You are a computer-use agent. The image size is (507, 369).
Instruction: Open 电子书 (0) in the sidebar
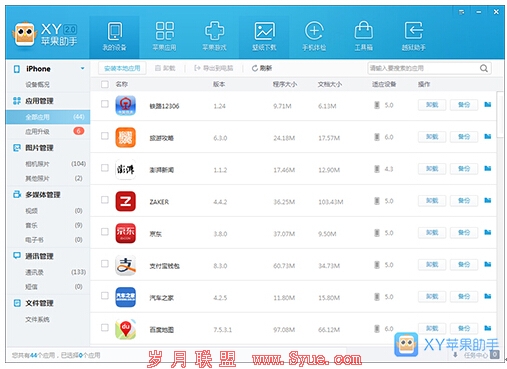[x=48, y=240]
